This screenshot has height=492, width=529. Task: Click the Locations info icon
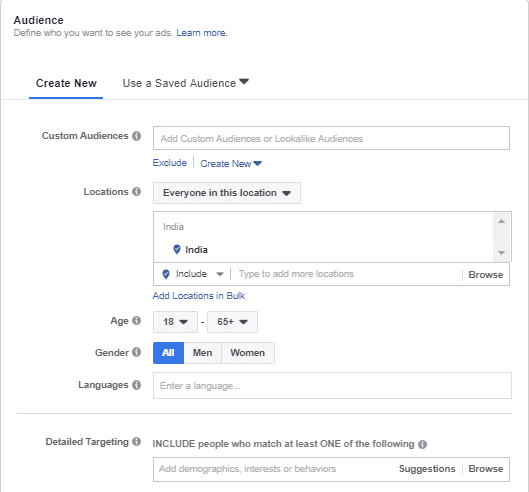(x=136, y=192)
